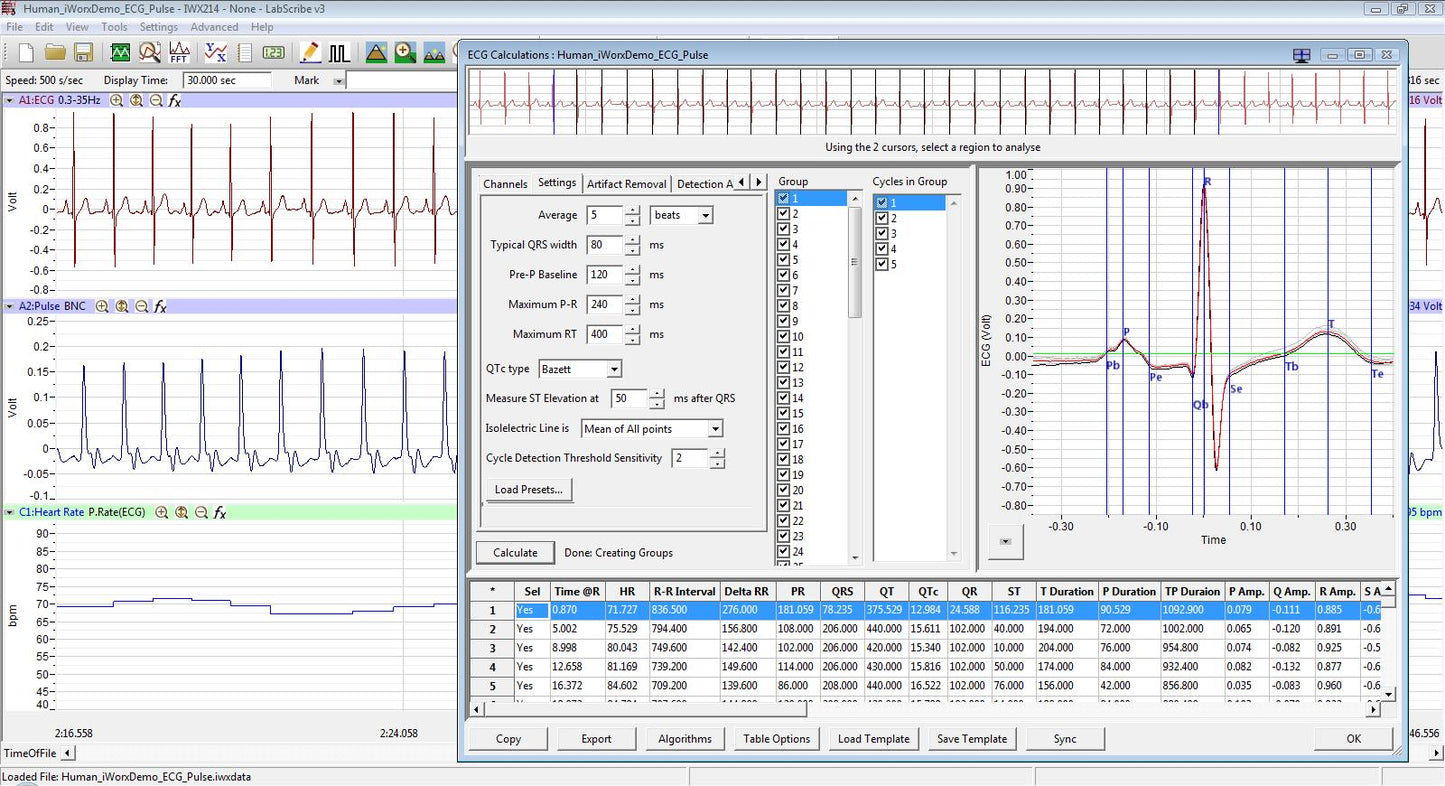Click the Calculate button

[x=514, y=552]
